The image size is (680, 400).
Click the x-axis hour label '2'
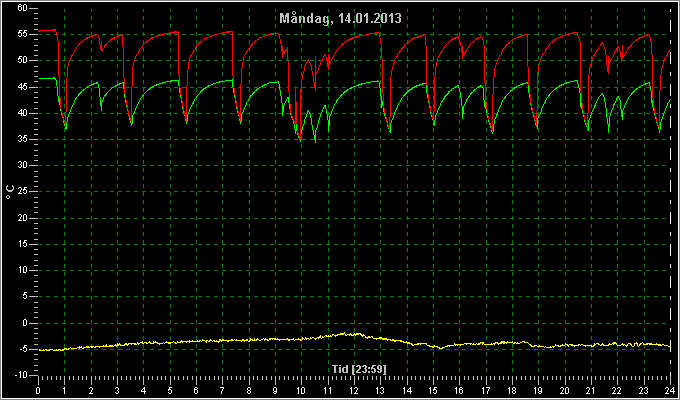(91, 390)
